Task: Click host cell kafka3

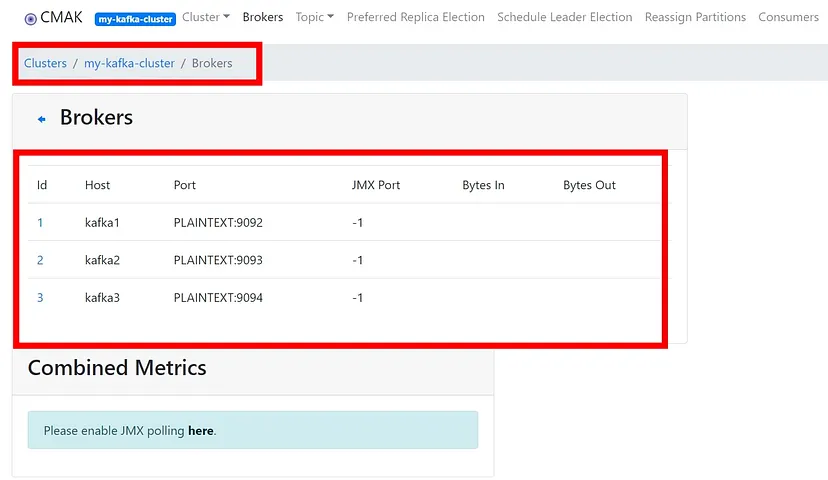Action: 102,298
